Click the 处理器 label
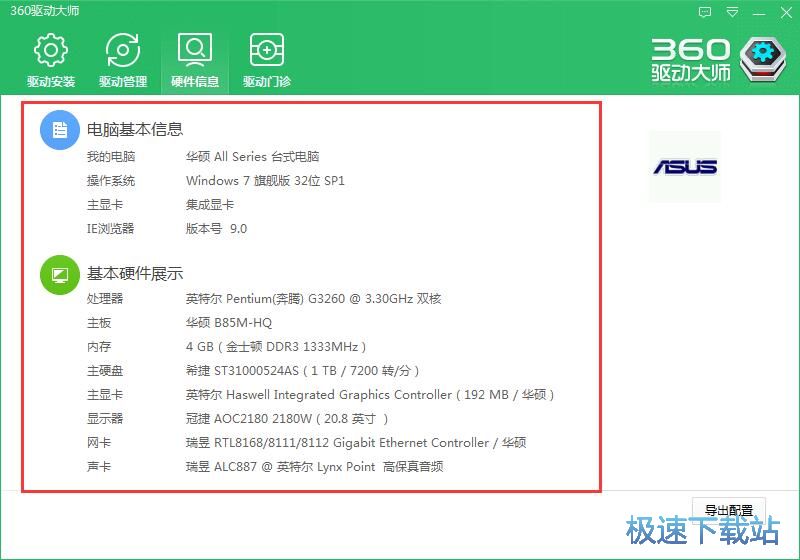The width and height of the screenshot is (800, 560). (105, 298)
